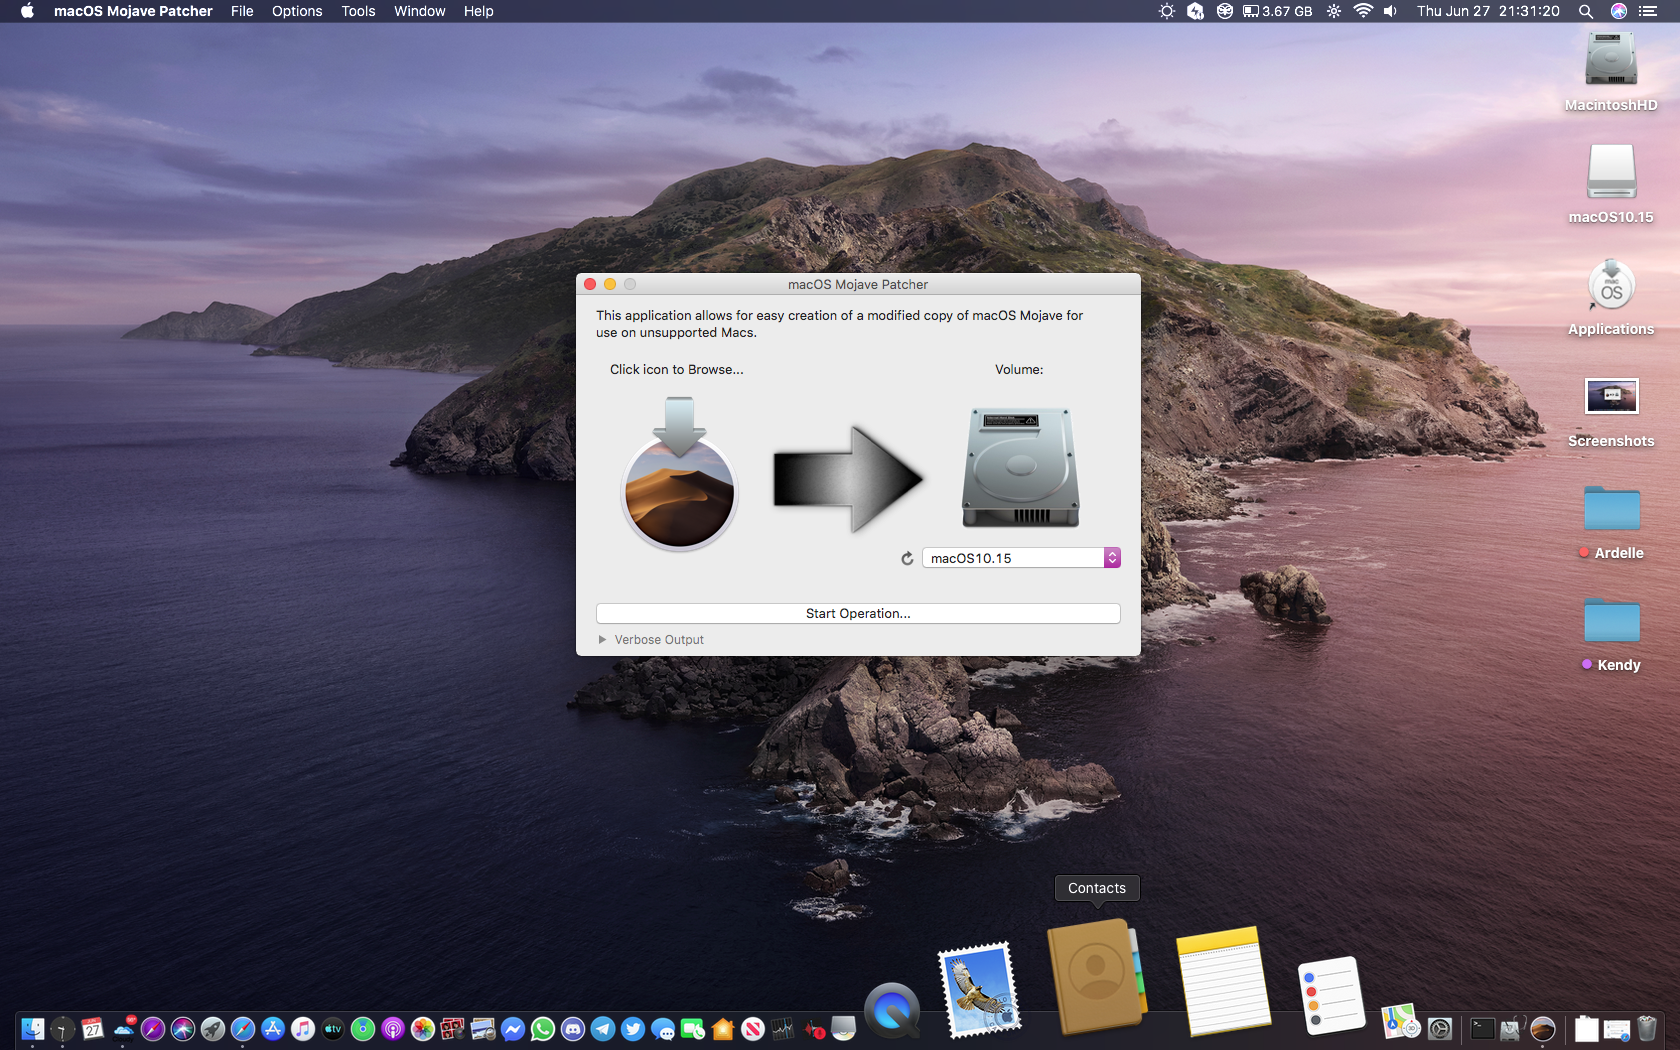
Task: Open the Home app in the Dock
Action: tap(723, 1028)
